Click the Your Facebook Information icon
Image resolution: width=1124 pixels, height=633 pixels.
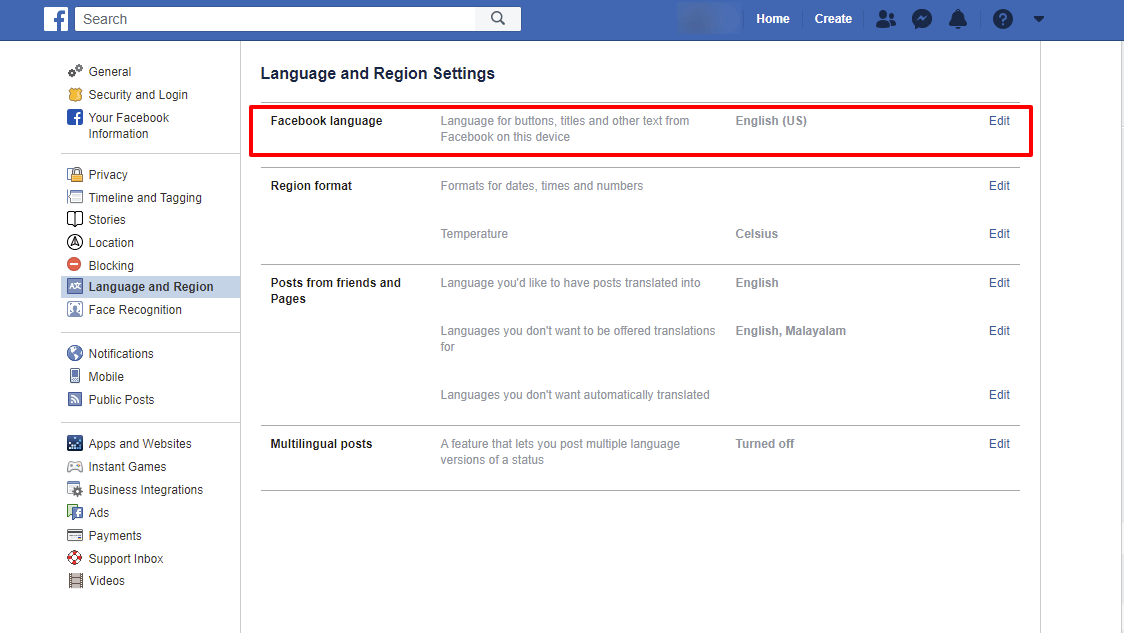pyautogui.click(x=75, y=117)
